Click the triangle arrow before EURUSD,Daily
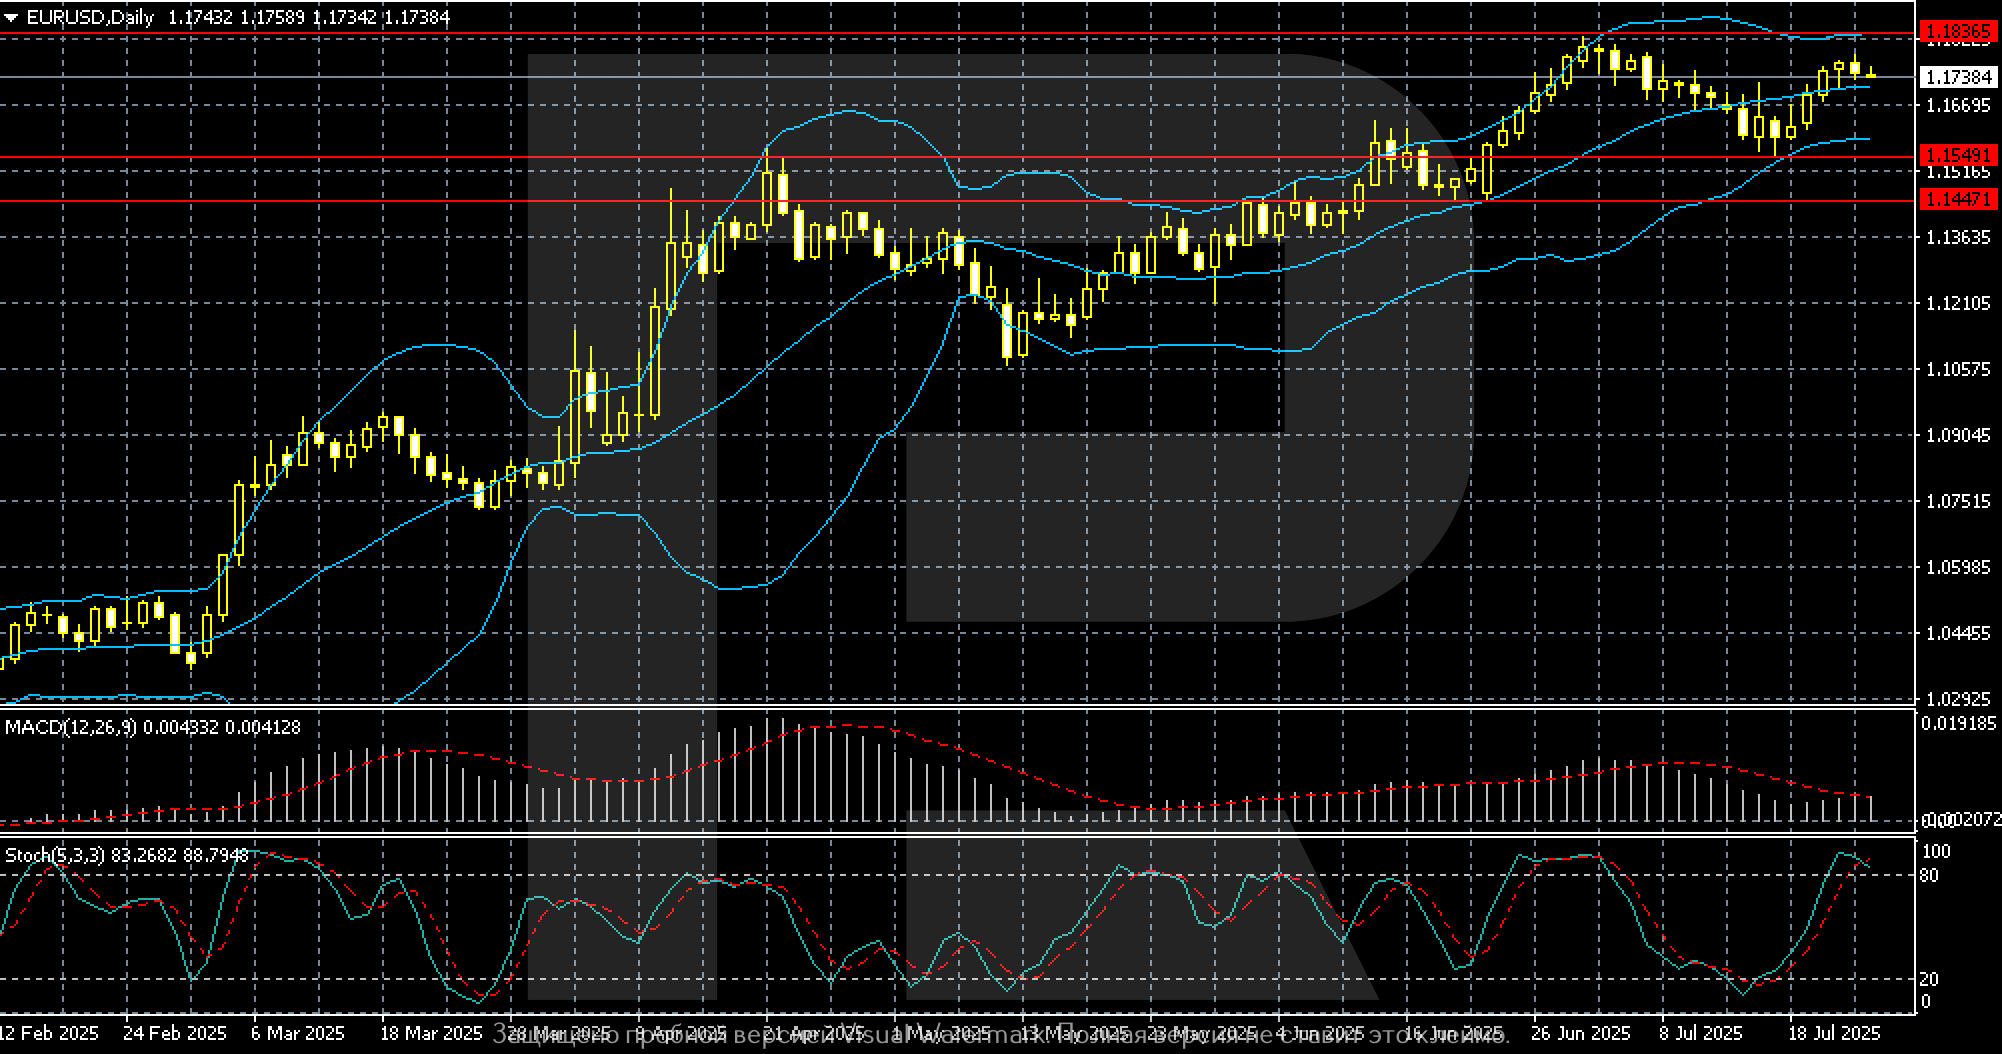2002x1054 pixels. [11, 18]
